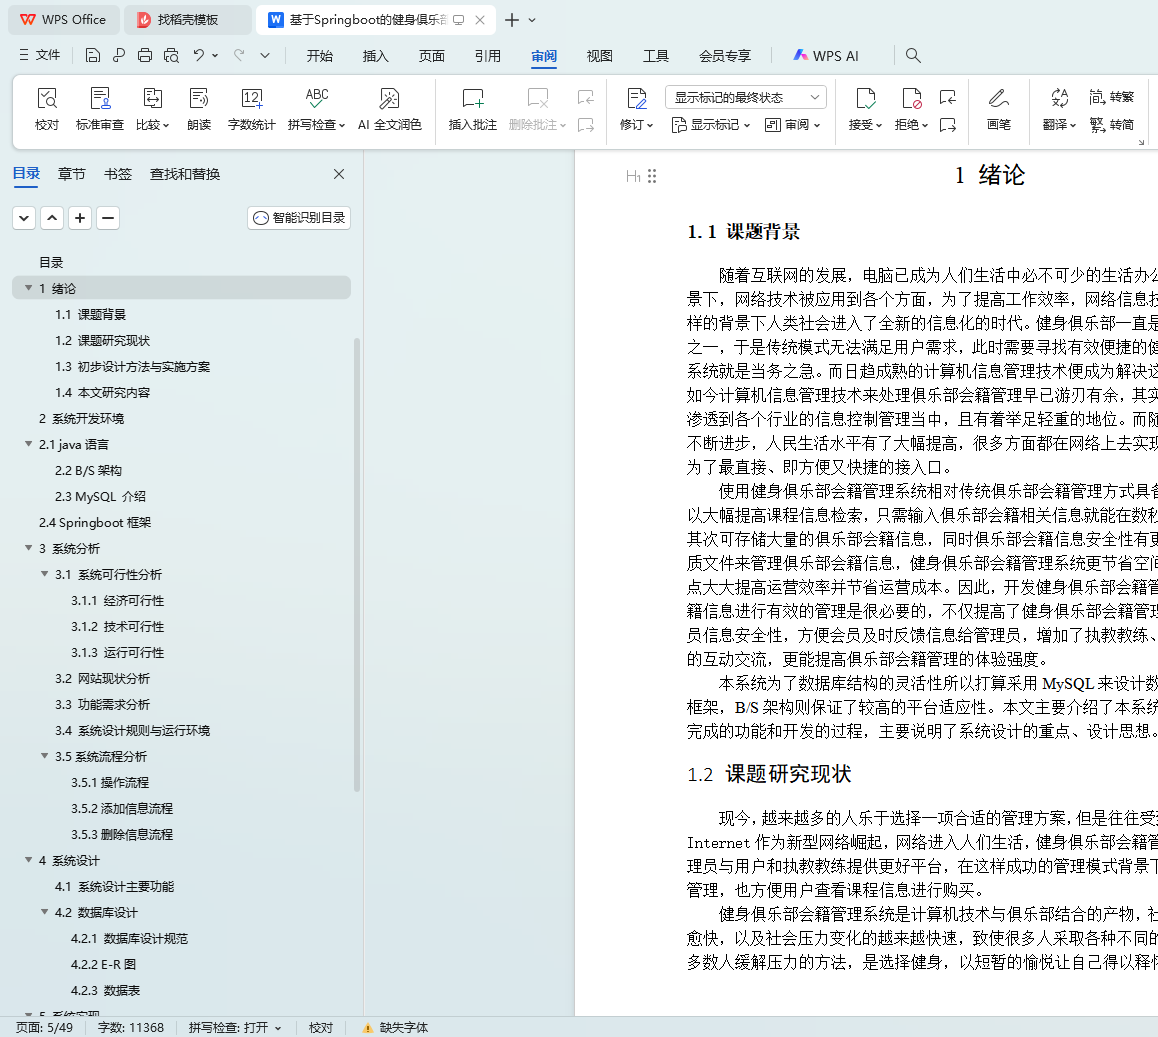
Task: Collapse the 3 系统分析 tree node
Action: (29, 548)
